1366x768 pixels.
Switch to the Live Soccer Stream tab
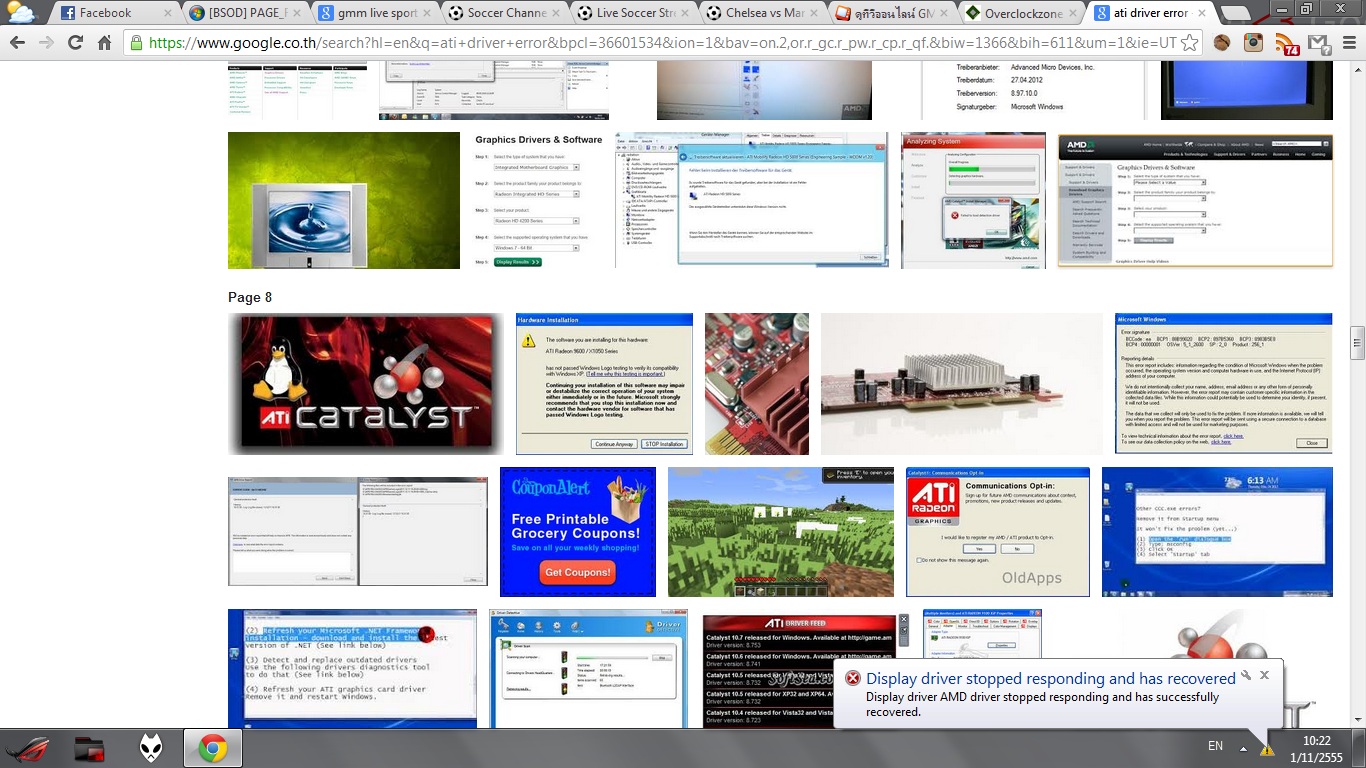point(631,13)
